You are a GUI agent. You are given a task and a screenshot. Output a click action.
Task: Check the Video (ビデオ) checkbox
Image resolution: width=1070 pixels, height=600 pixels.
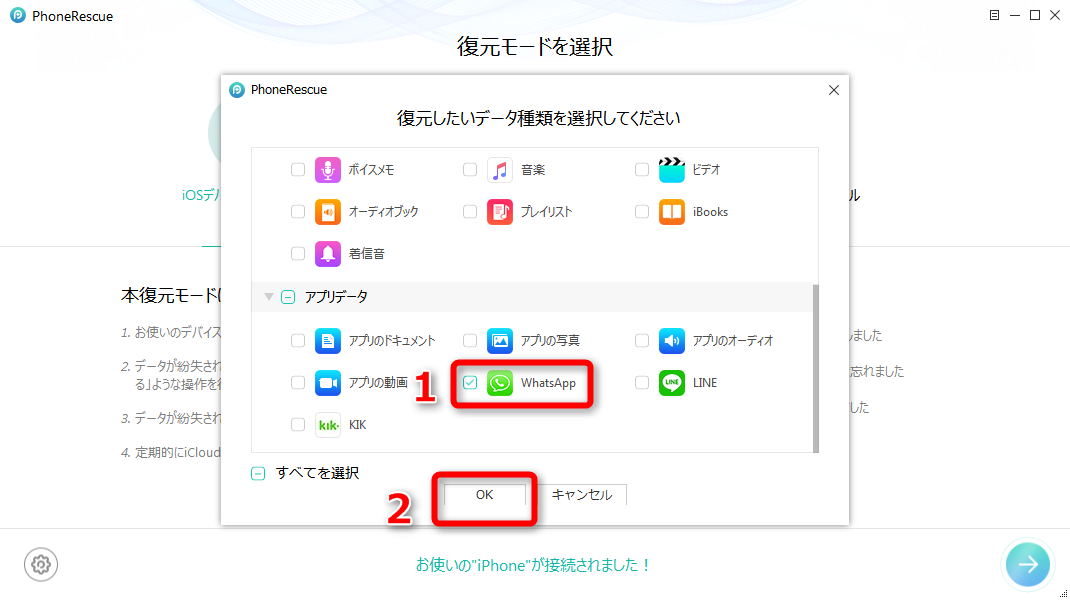[x=641, y=169]
